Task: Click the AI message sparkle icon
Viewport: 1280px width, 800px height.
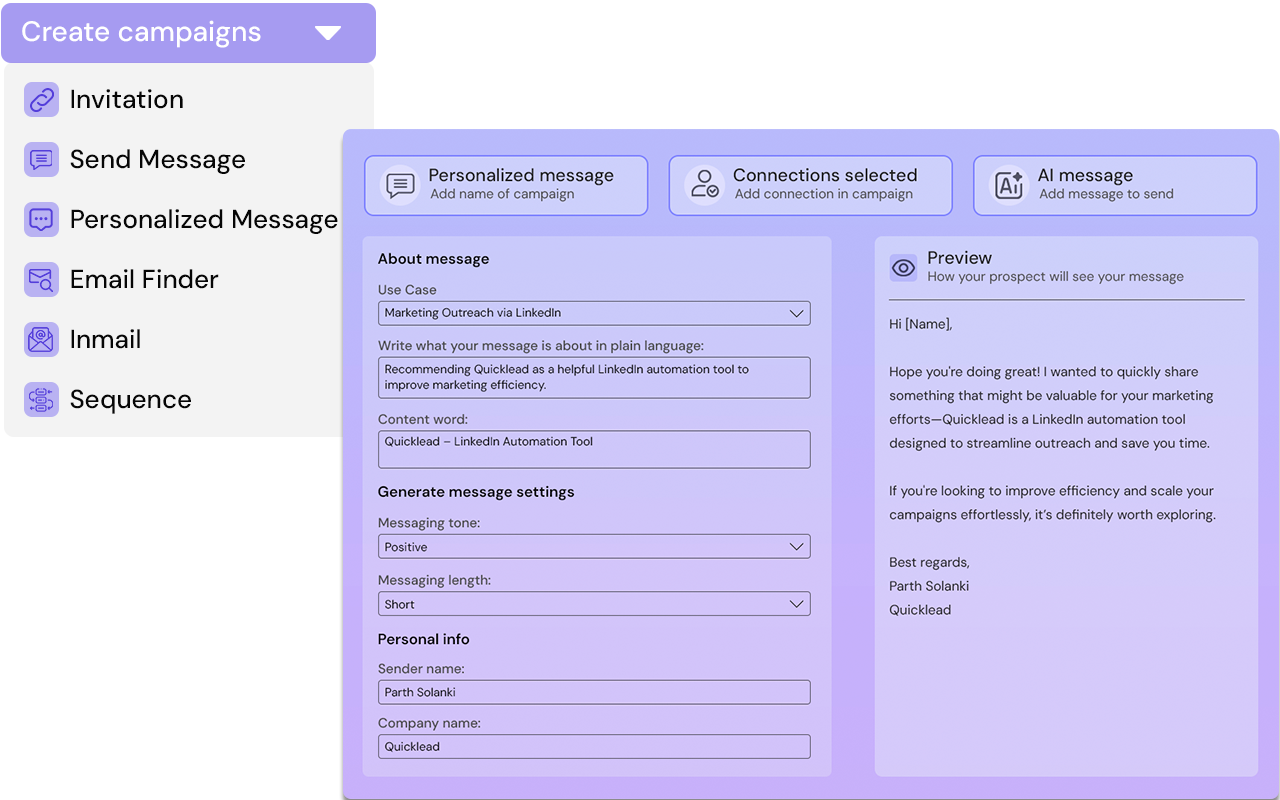Action: [x=1009, y=185]
